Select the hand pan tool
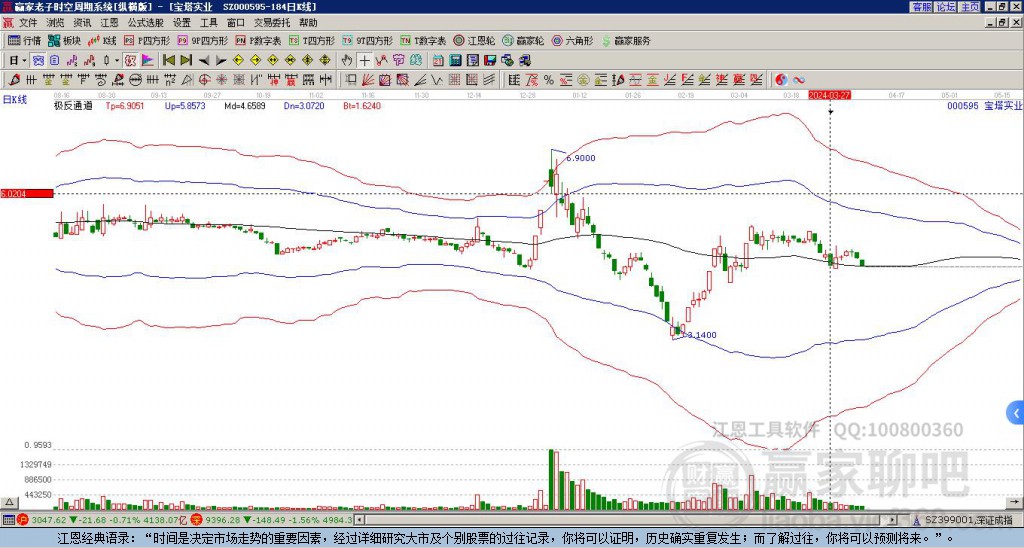Viewport: 1024px width, 548px height. click(x=347, y=60)
